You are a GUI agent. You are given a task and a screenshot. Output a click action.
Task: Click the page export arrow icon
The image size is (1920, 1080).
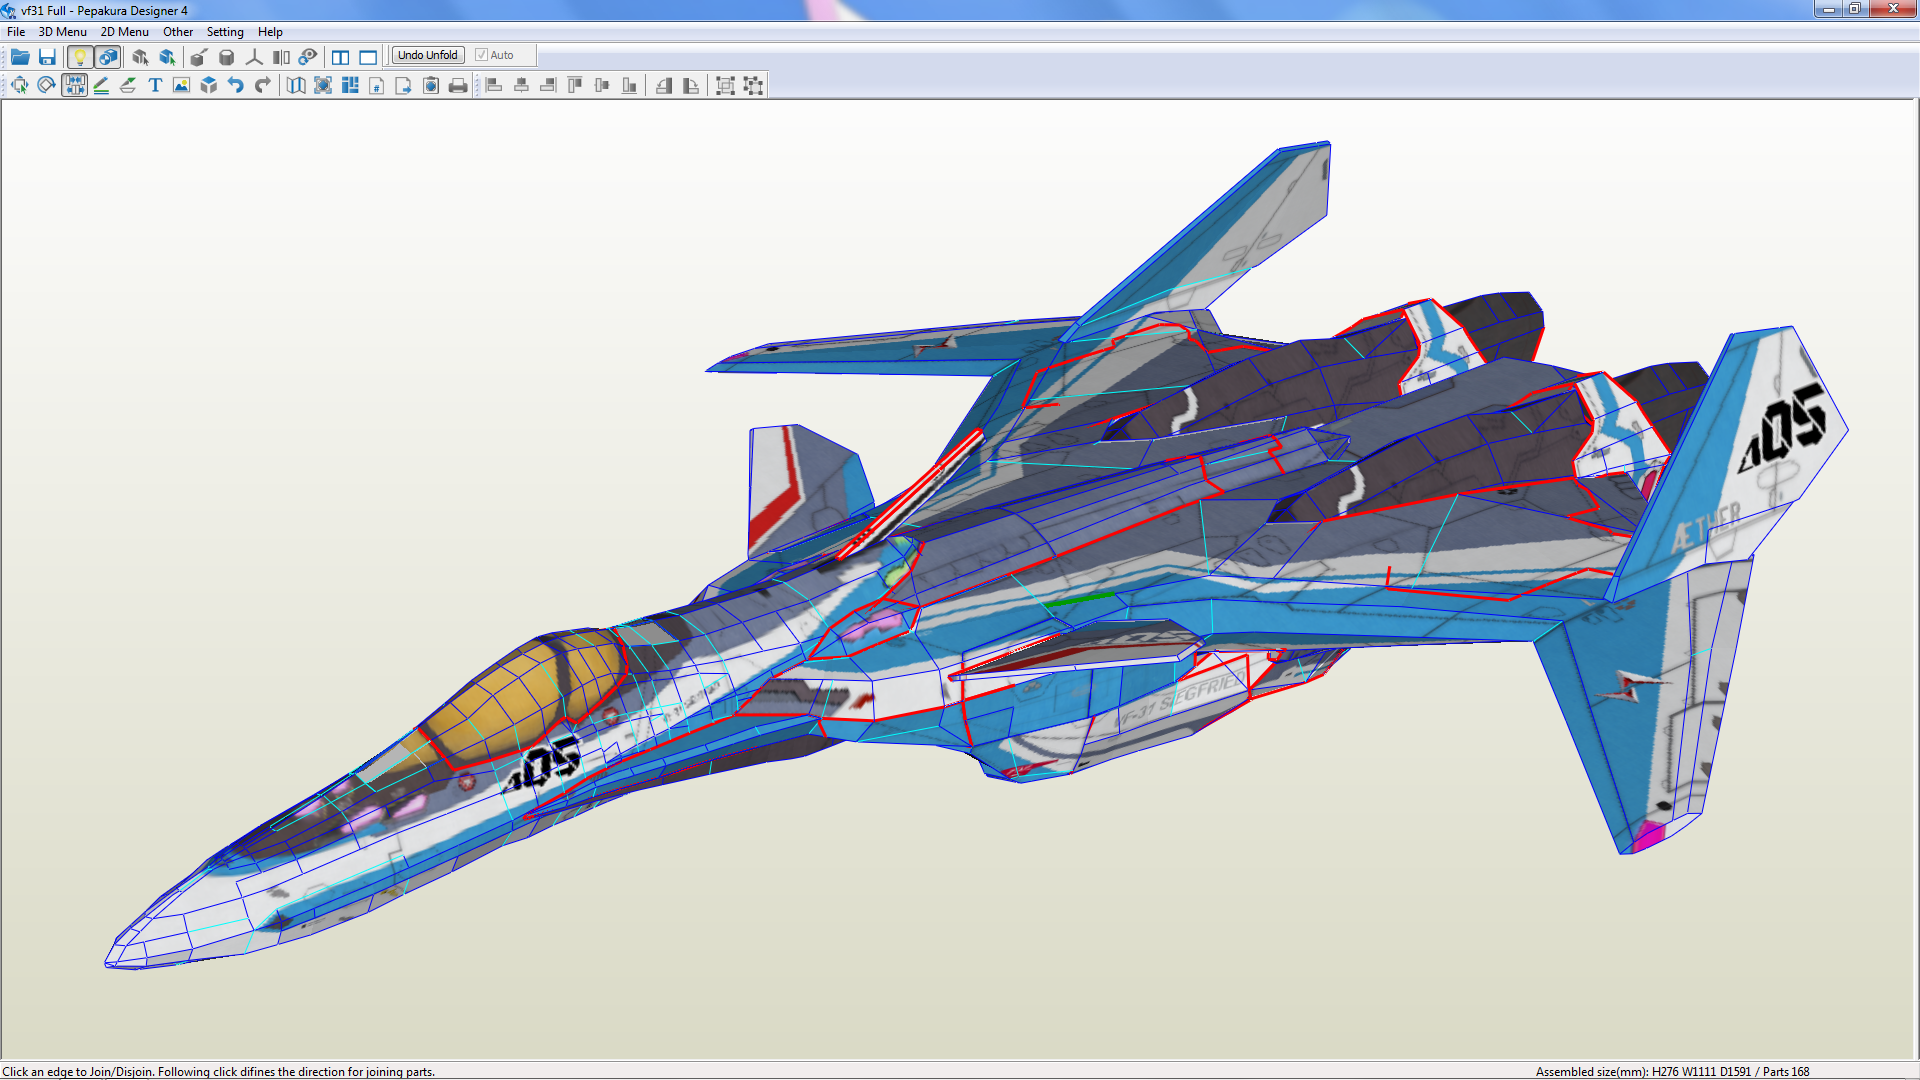click(404, 85)
